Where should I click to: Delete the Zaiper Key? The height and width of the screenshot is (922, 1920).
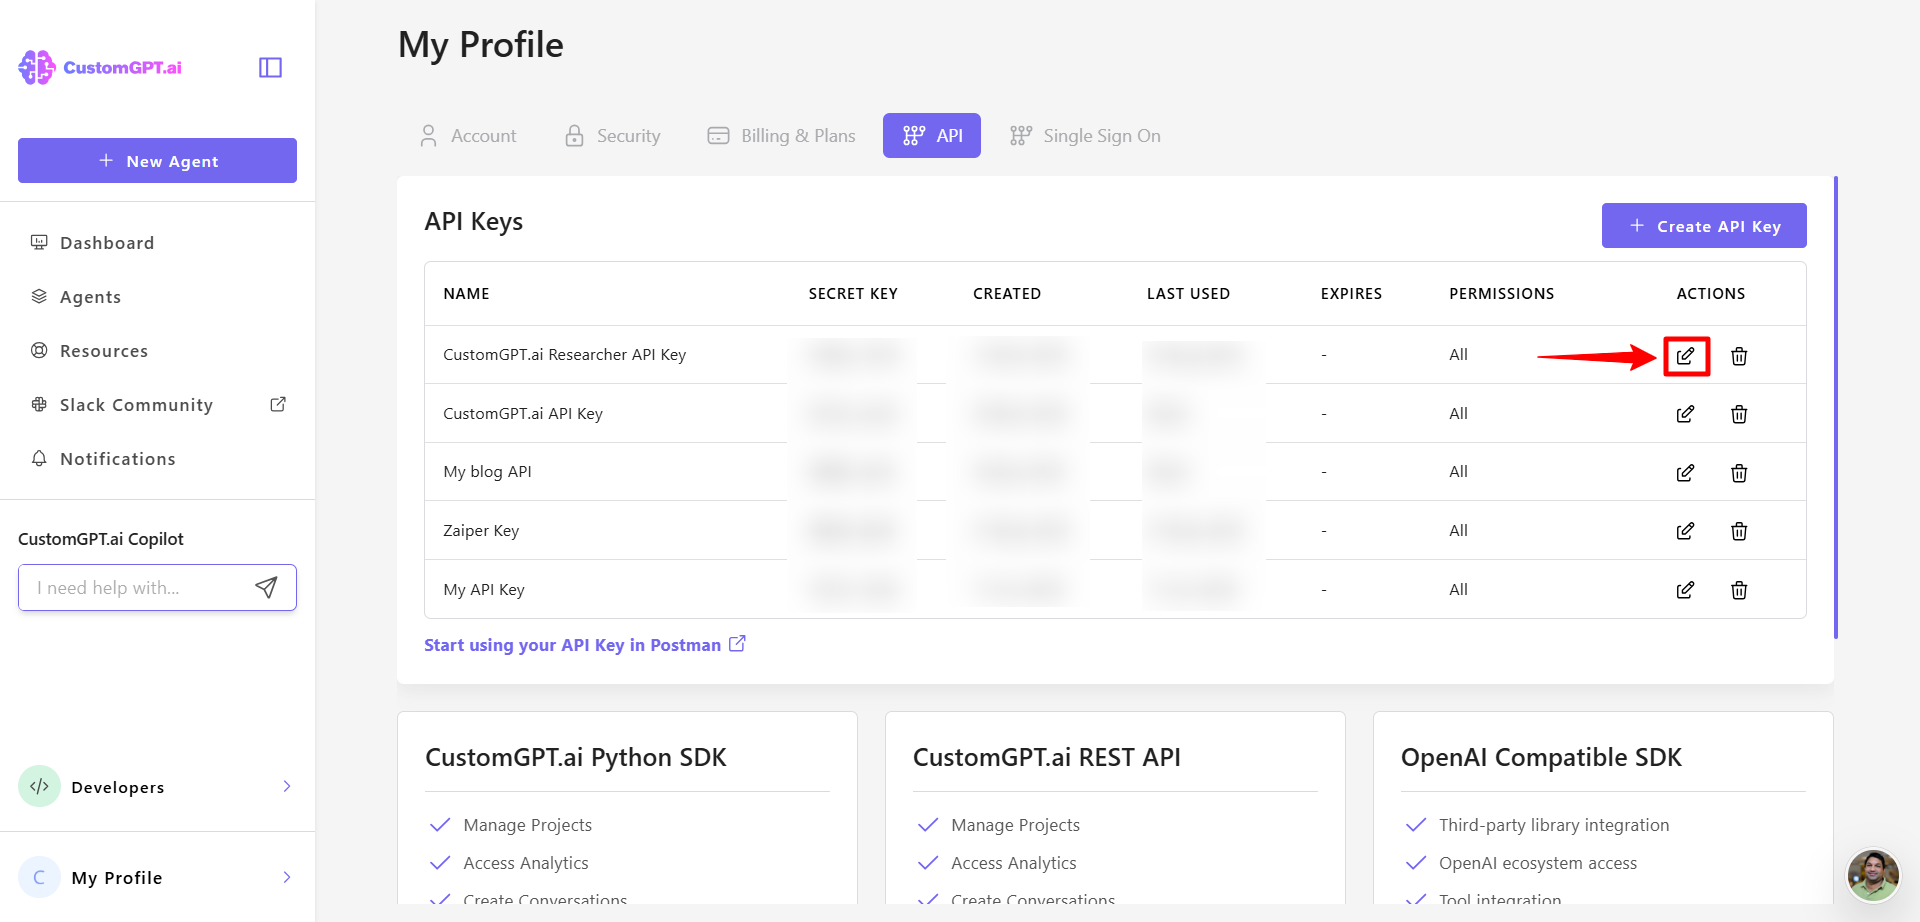coord(1739,531)
